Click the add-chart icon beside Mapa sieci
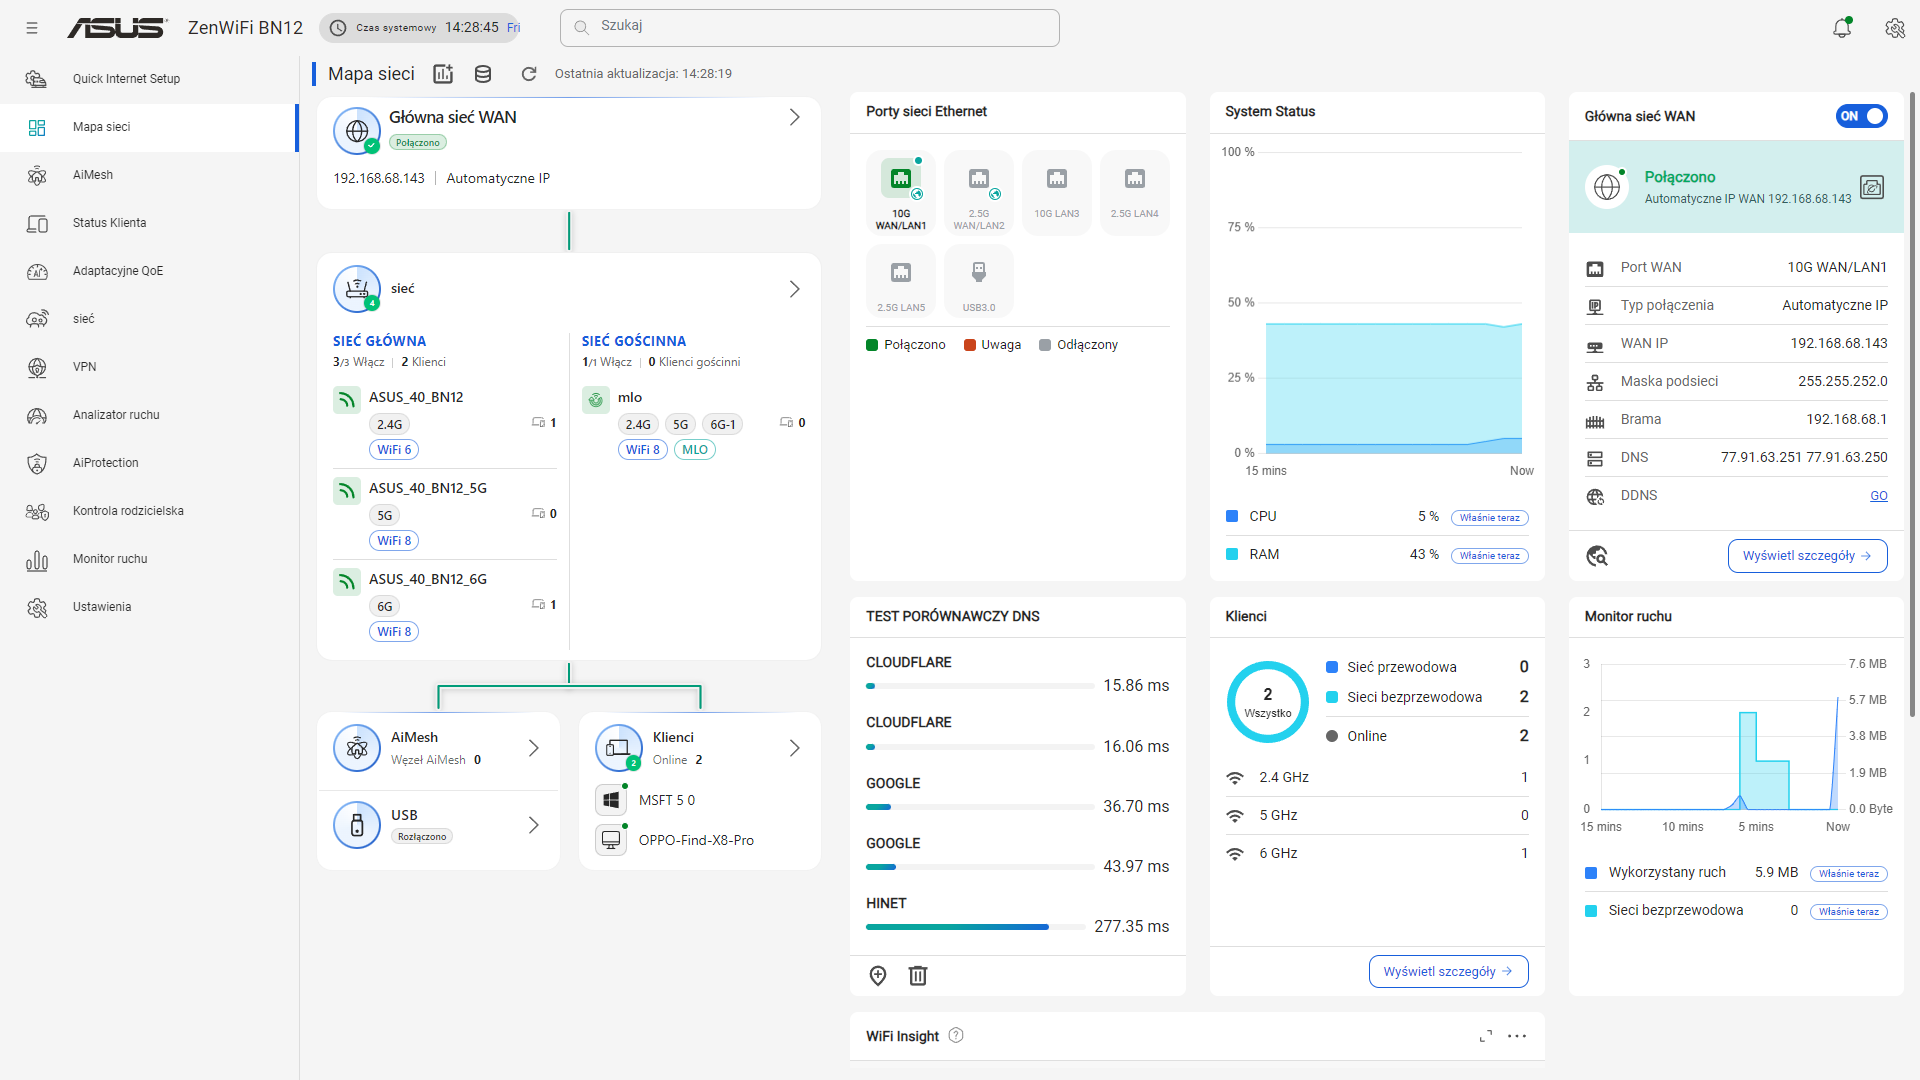This screenshot has width=1920, height=1080. coord(443,74)
